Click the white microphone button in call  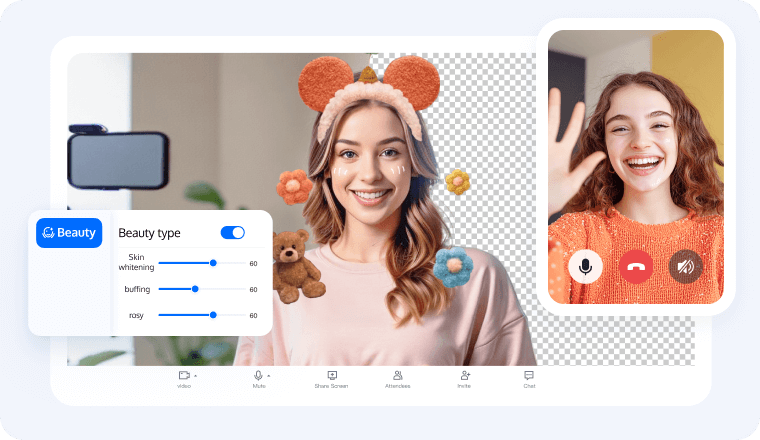[x=586, y=267]
